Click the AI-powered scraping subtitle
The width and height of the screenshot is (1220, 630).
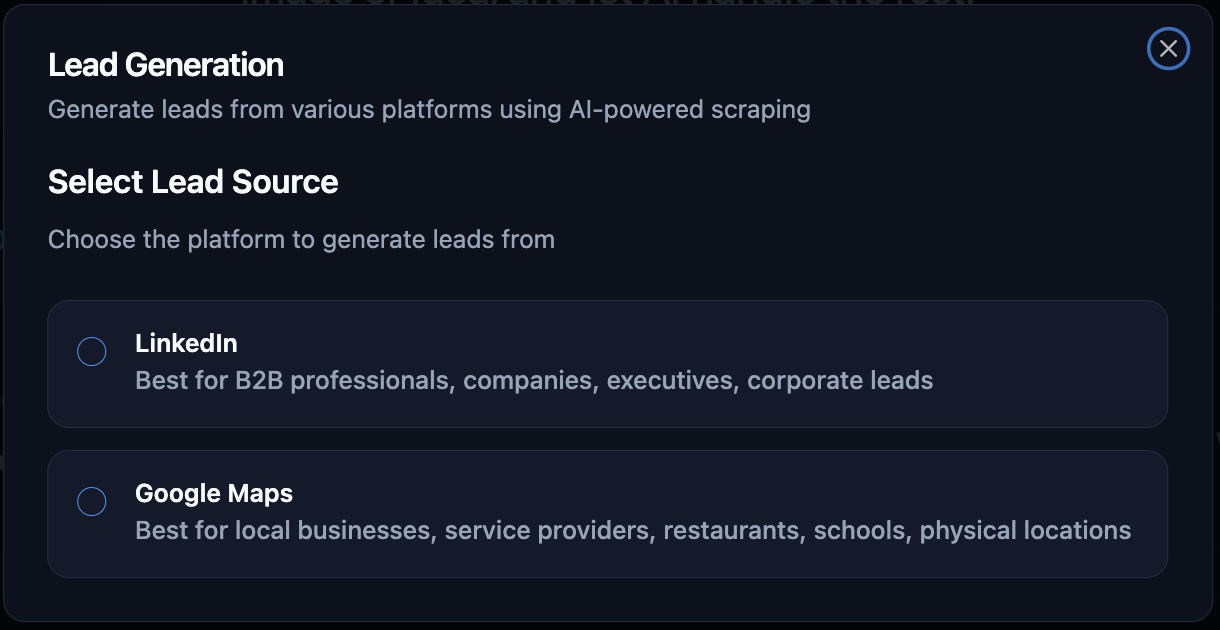[429, 109]
